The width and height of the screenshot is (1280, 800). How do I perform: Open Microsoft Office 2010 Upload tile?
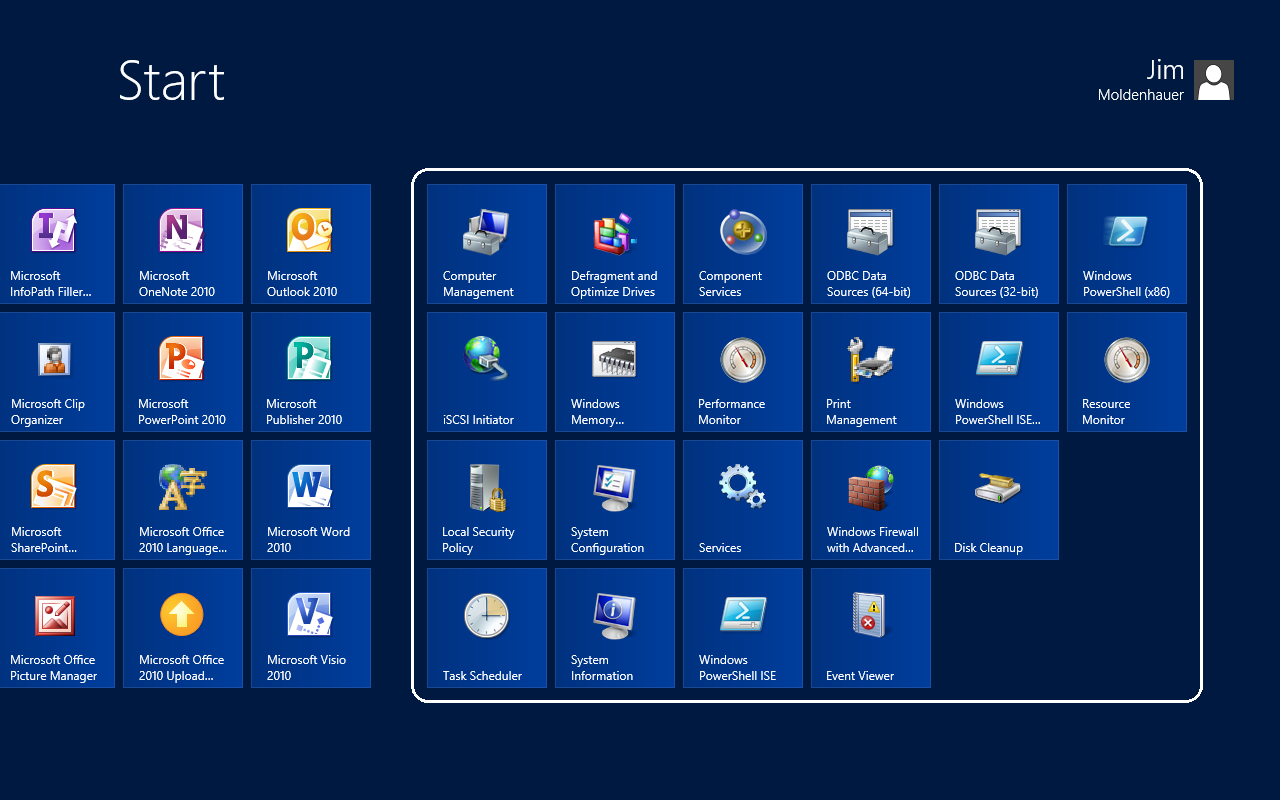pos(183,628)
